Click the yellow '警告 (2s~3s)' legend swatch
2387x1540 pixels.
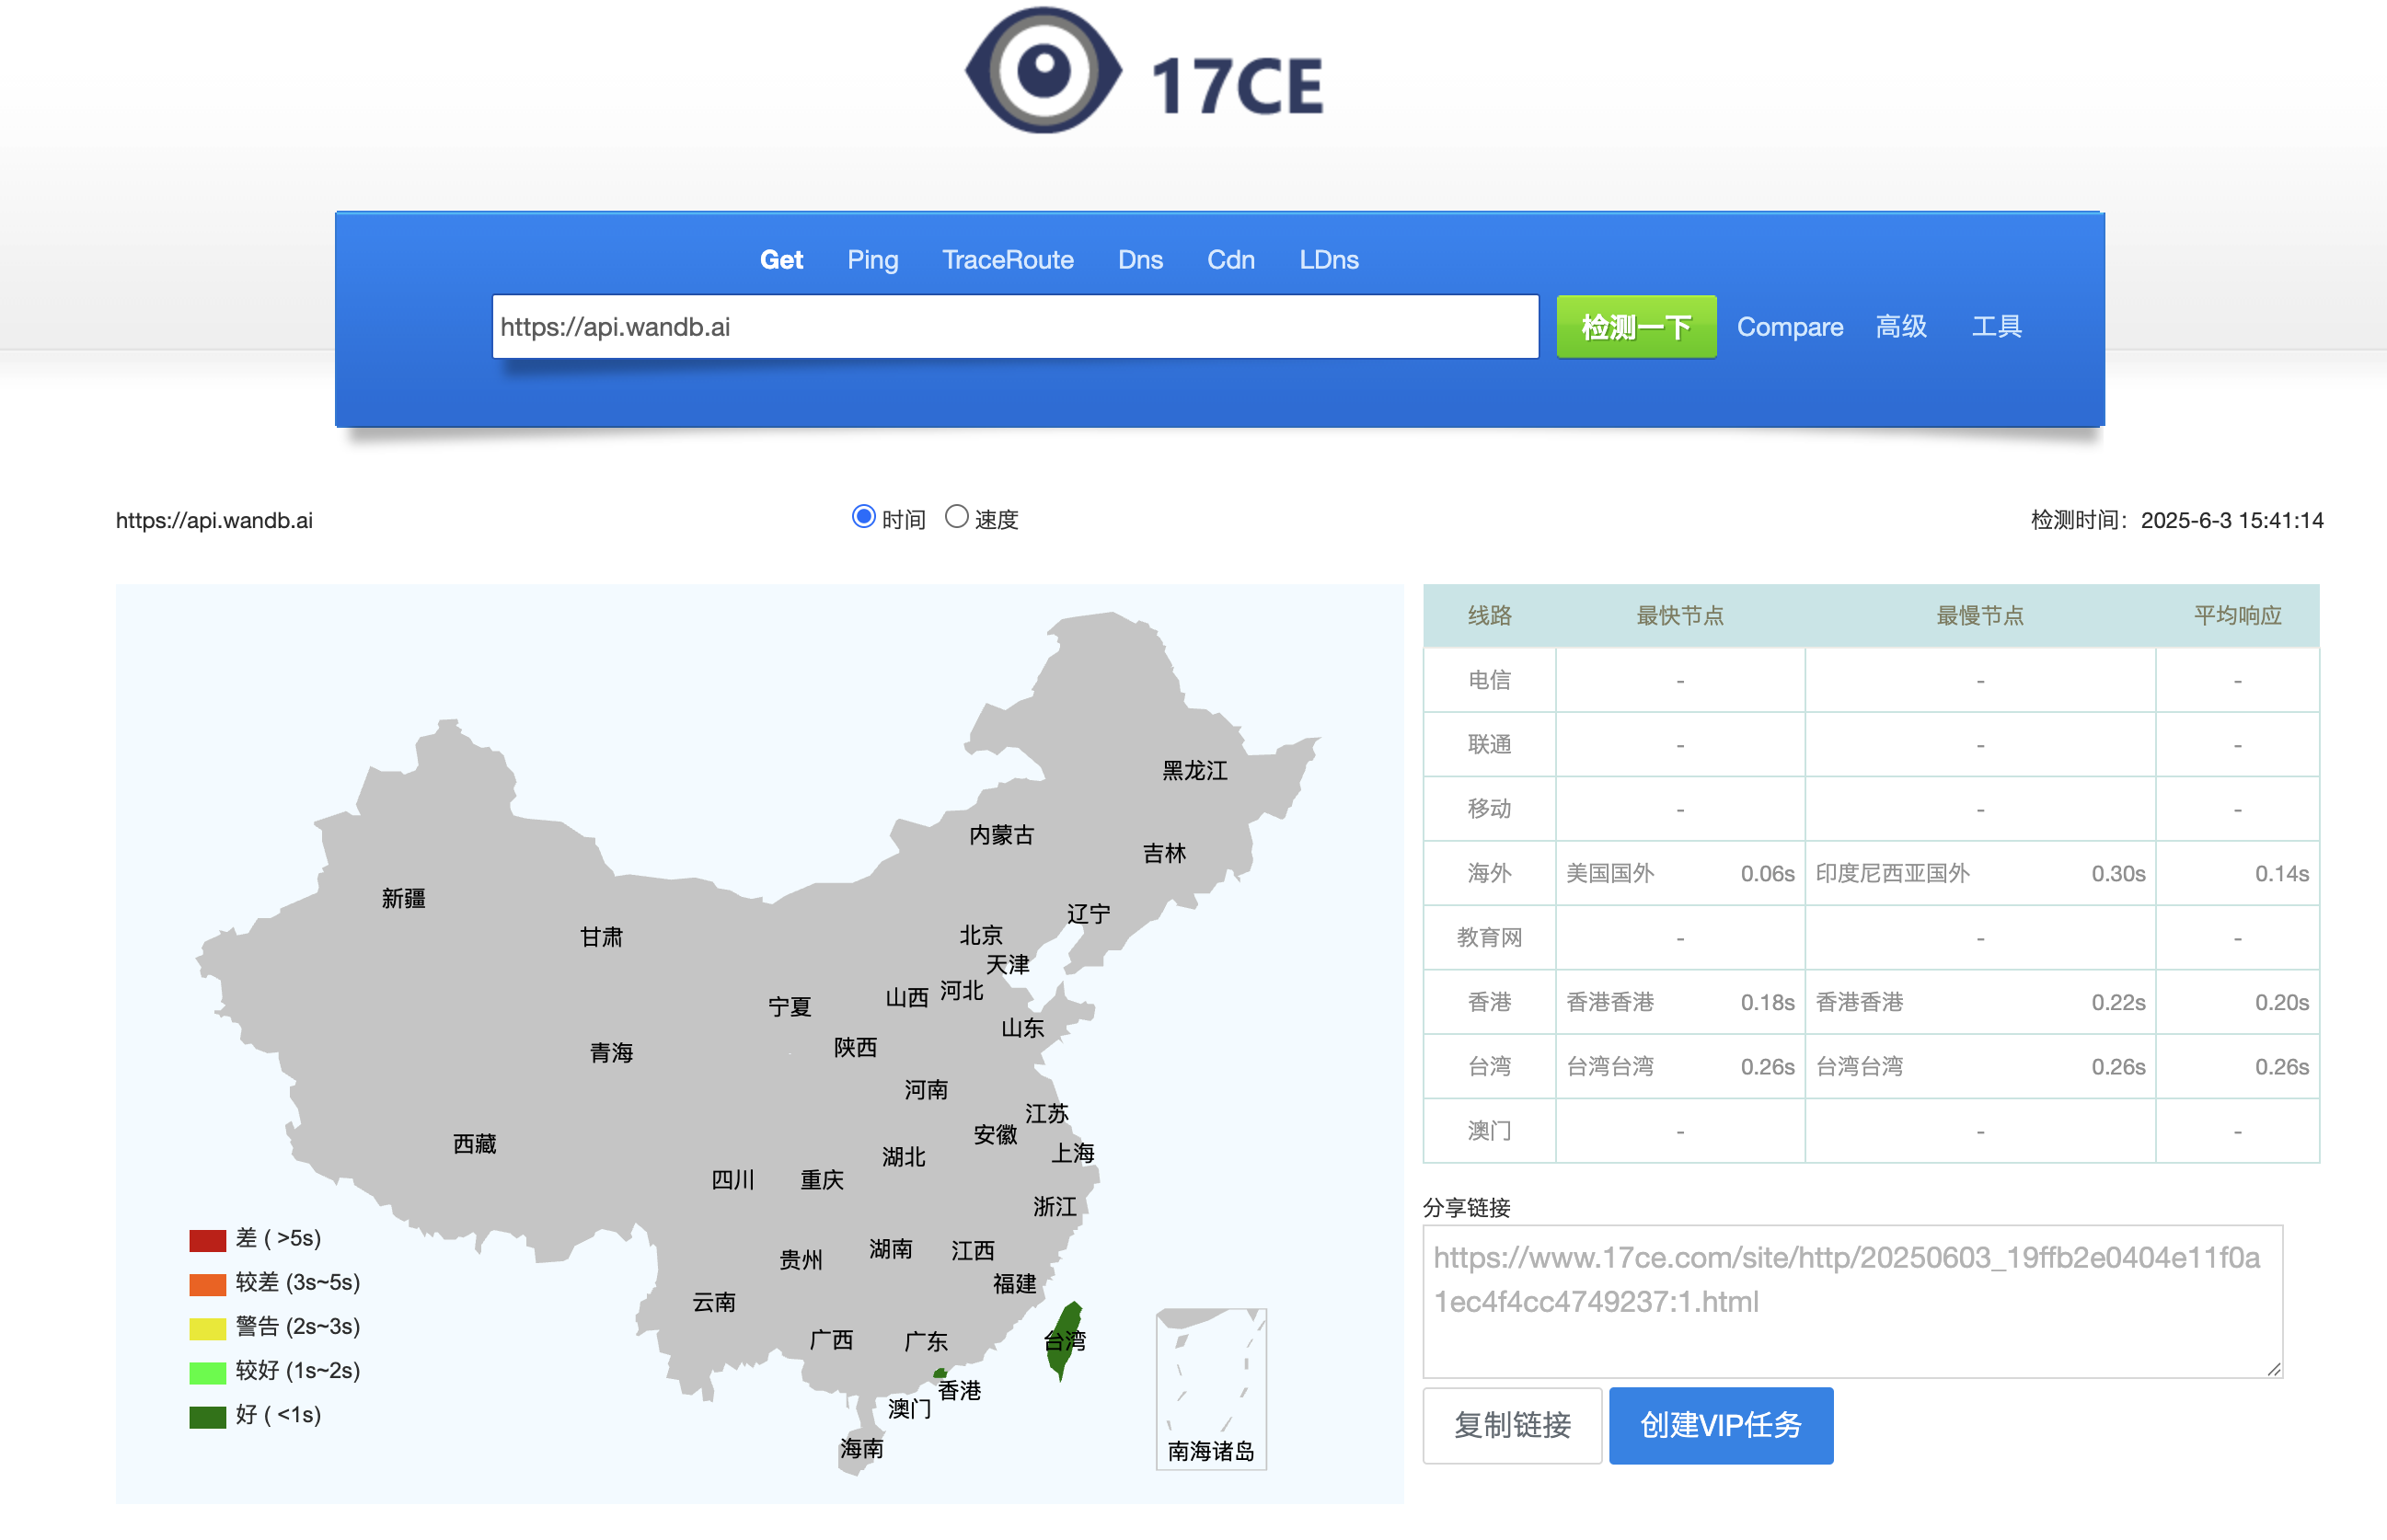point(207,1328)
